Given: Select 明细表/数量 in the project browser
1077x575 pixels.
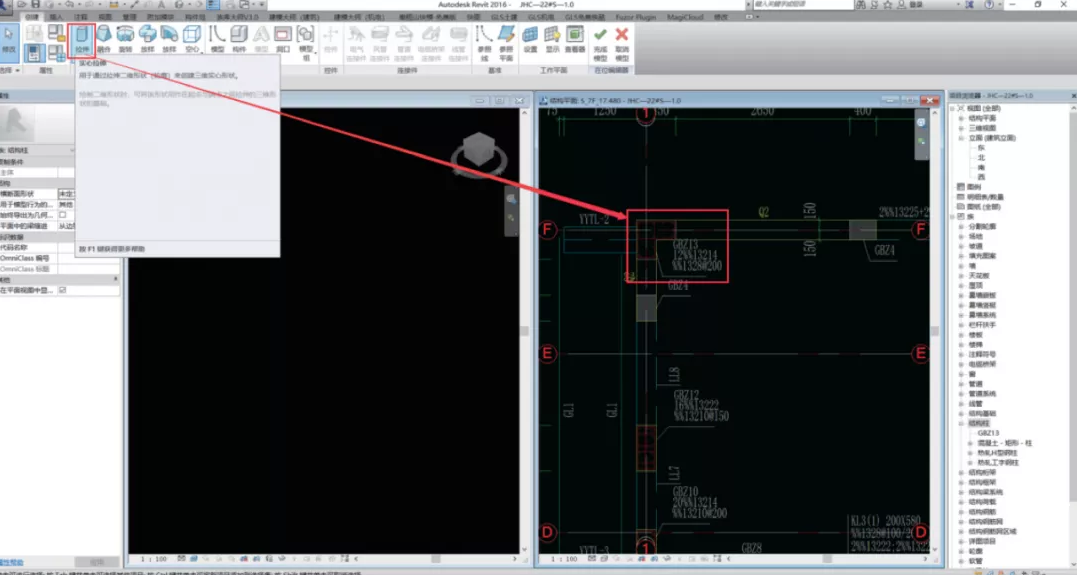Looking at the screenshot, I should click(985, 197).
